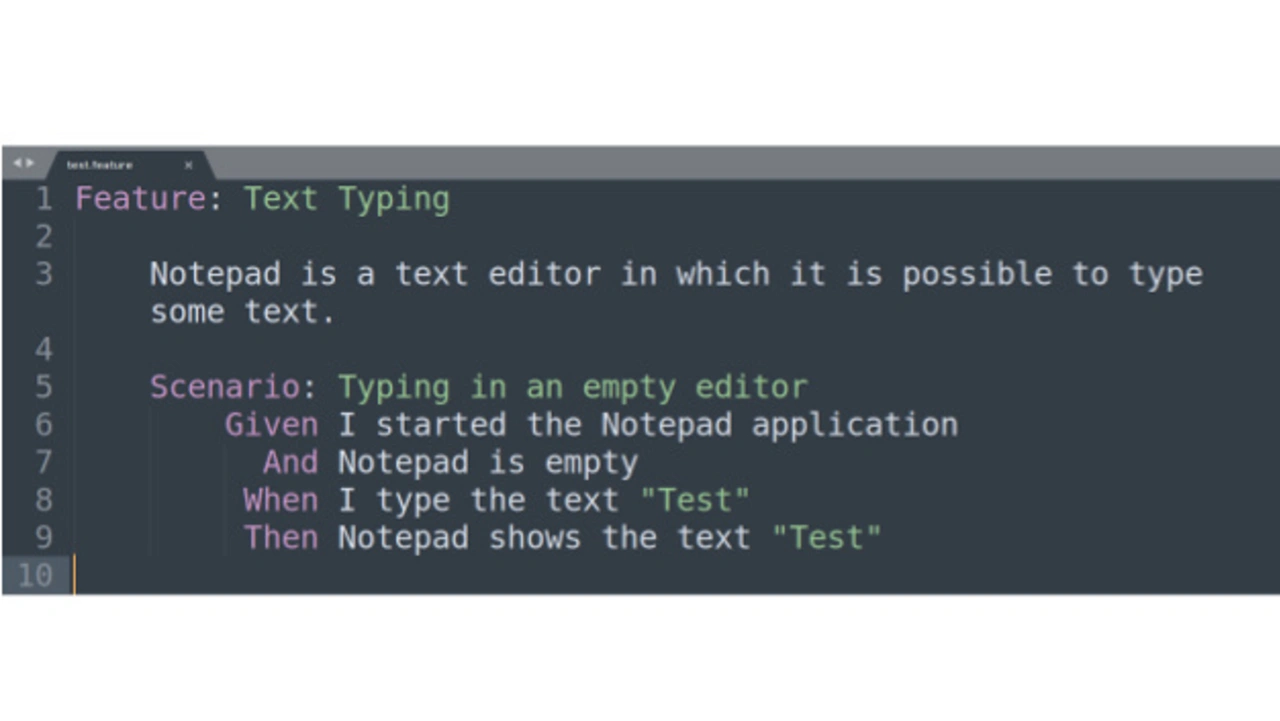Viewport: 1280px width, 721px height.
Task: Place cursor on the "Feature" keyword
Action: click(x=139, y=199)
